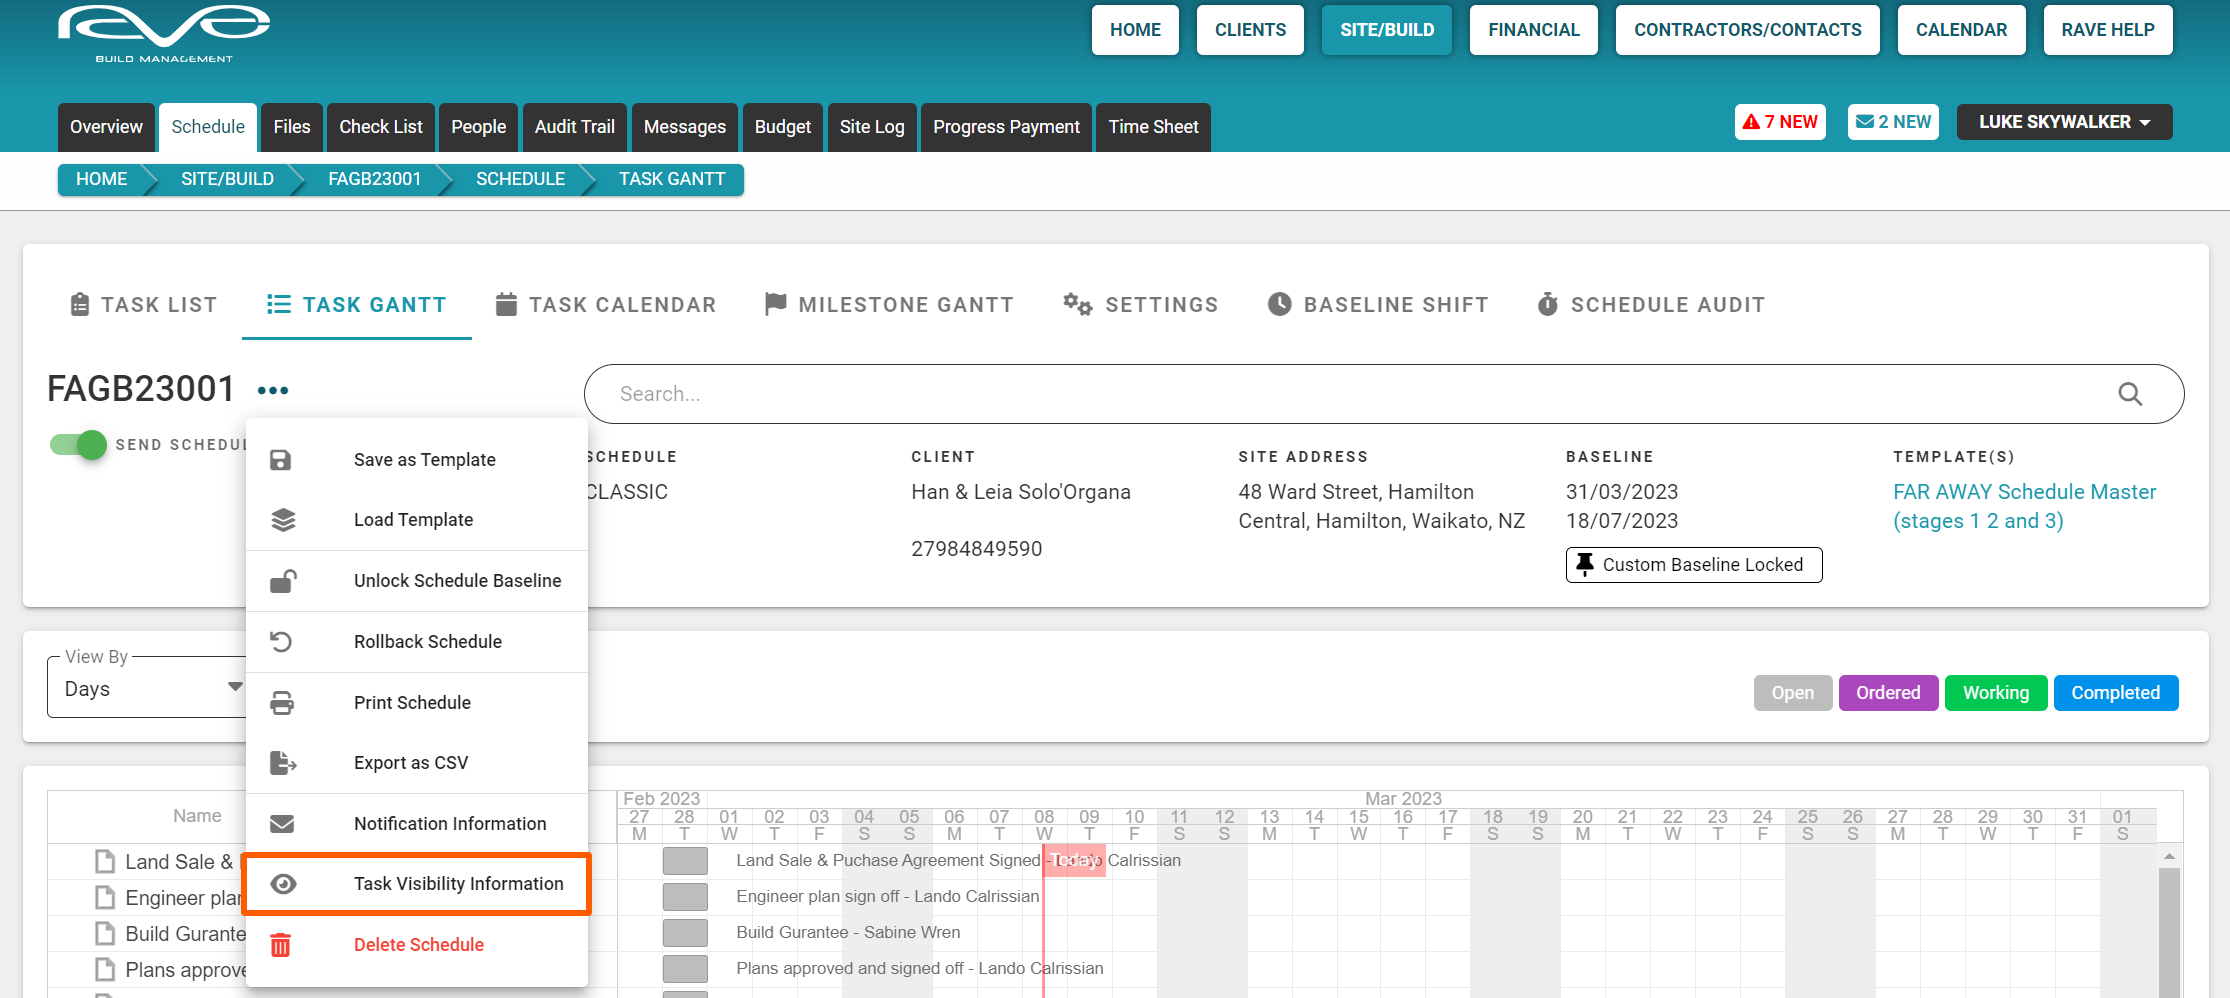Click the Notification Information envelope icon
The width and height of the screenshot is (2230, 998).
(x=282, y=824)
